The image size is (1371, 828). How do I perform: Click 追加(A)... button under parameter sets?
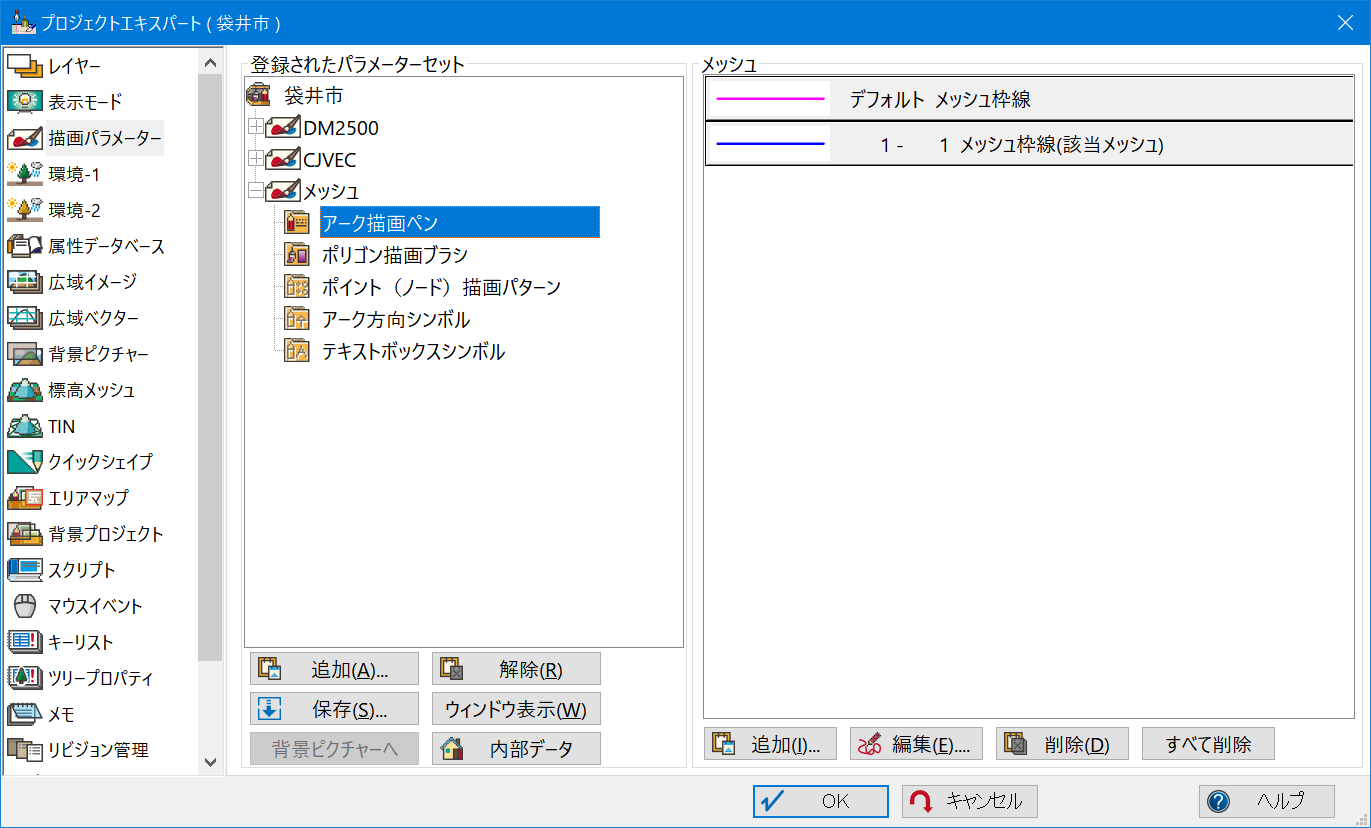point(334,669)
